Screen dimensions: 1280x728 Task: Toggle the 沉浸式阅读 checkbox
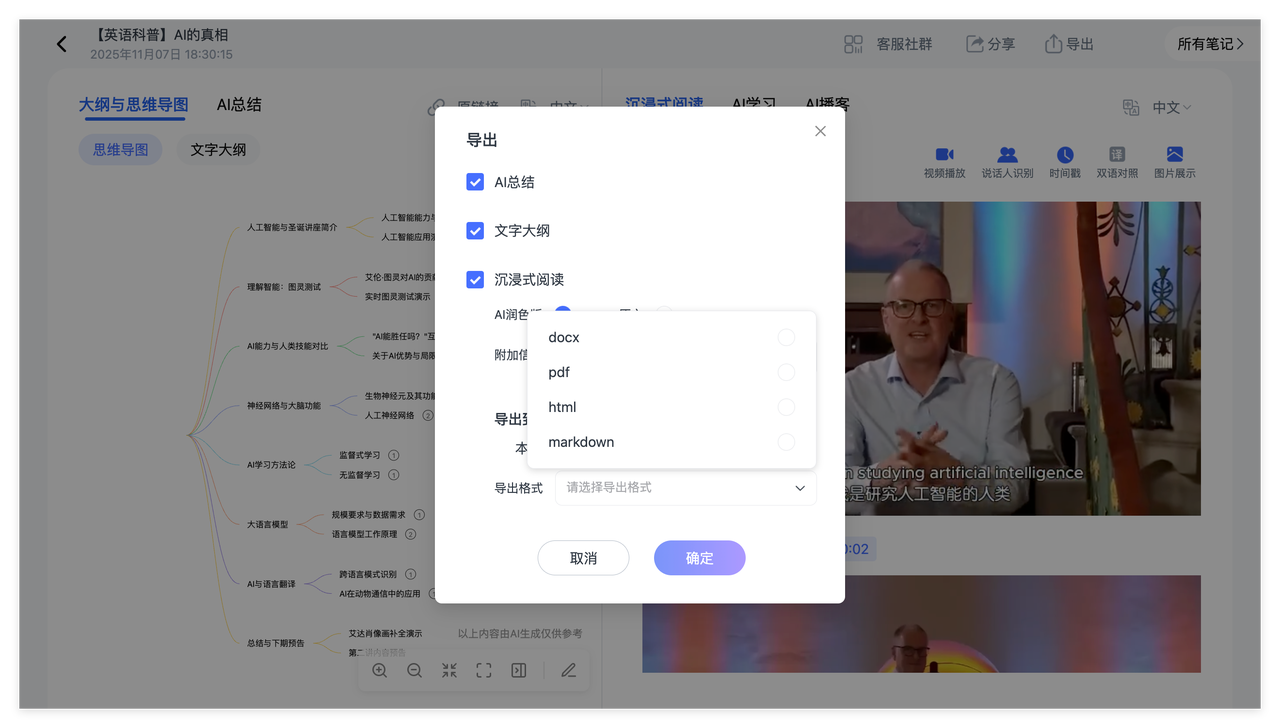click(x=475, y=280)
